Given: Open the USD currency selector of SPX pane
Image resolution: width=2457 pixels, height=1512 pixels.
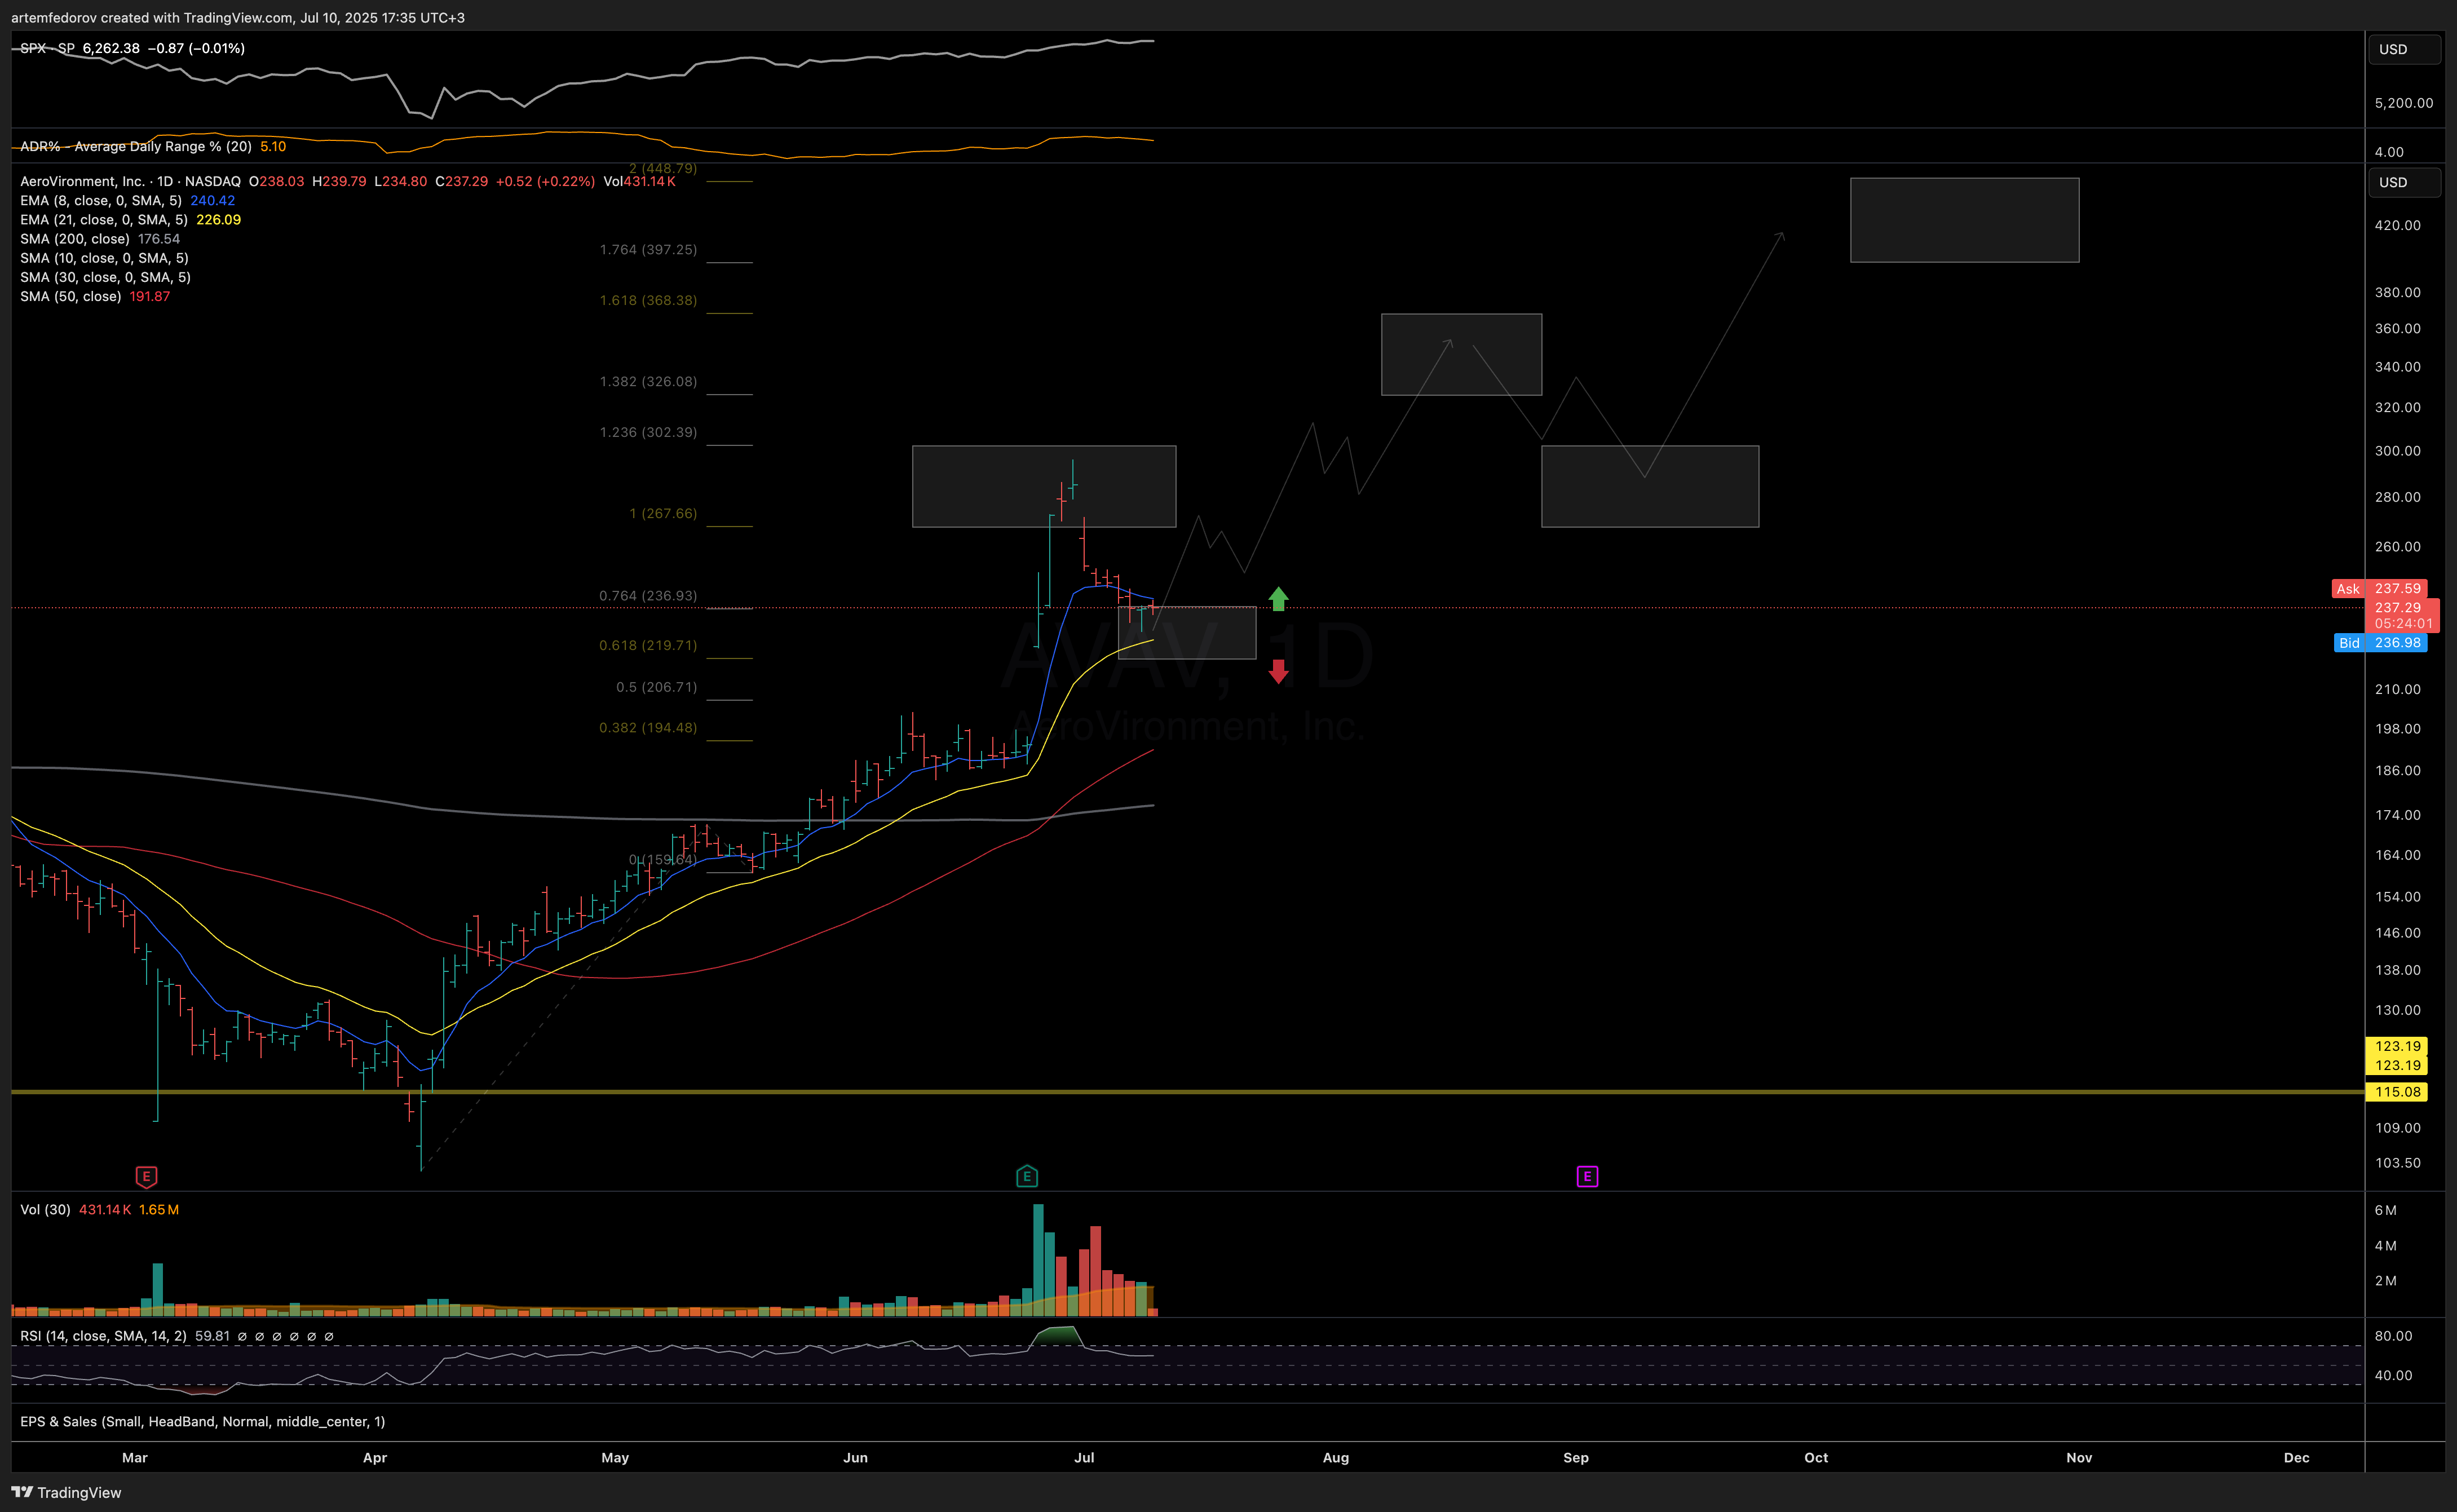Looking at the screenshot, I should (x=2404, y=49).
